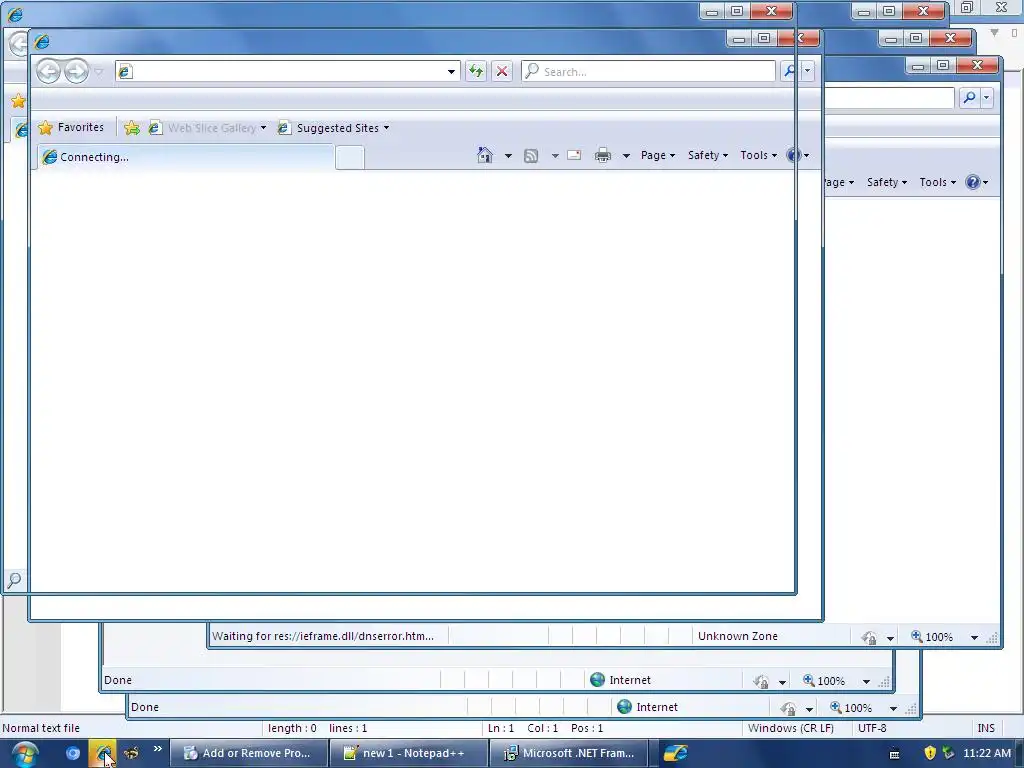Open the Safety menu in the rear window
The image size is (1024, 768).
(x=887, y=182)
